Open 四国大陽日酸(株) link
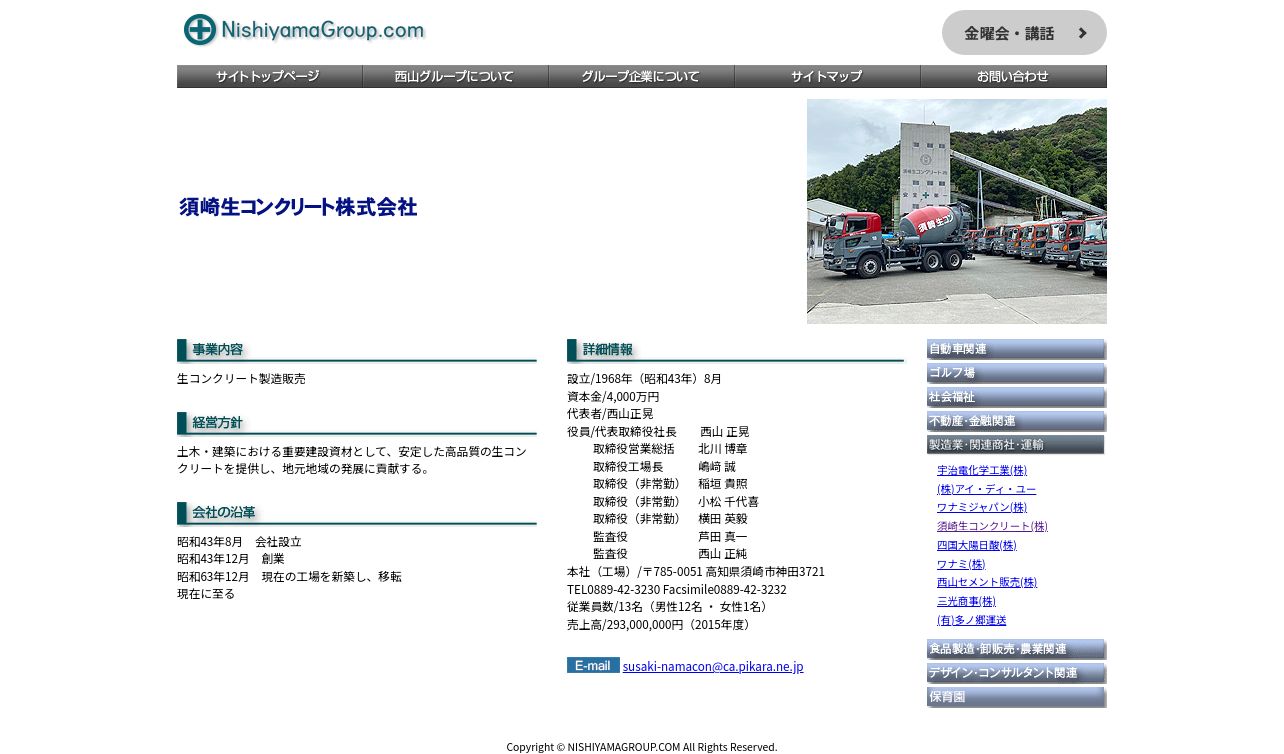The image size is (1284, 754). (x=976, y=546)
